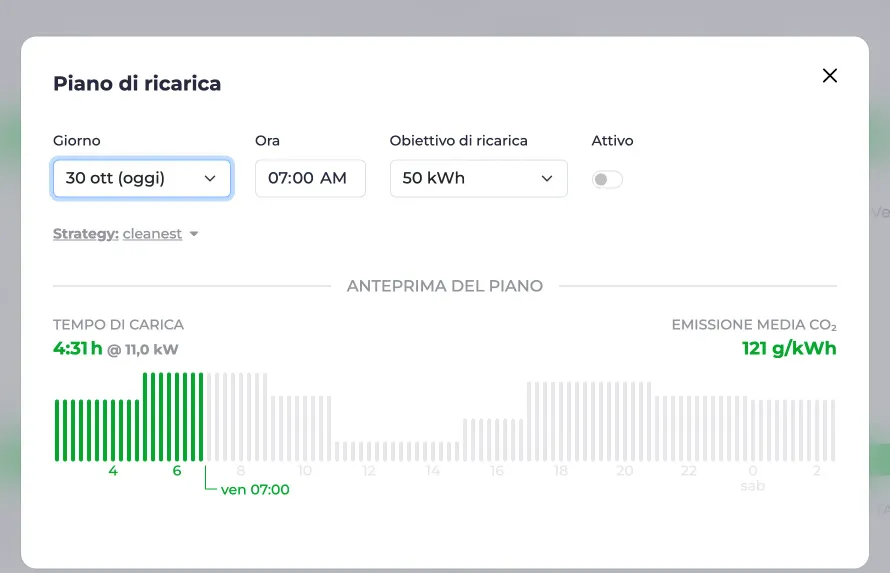This screenshot has width=890, height=573.
Task: Close the Piano di ricarica dialog
Action: 829,75
